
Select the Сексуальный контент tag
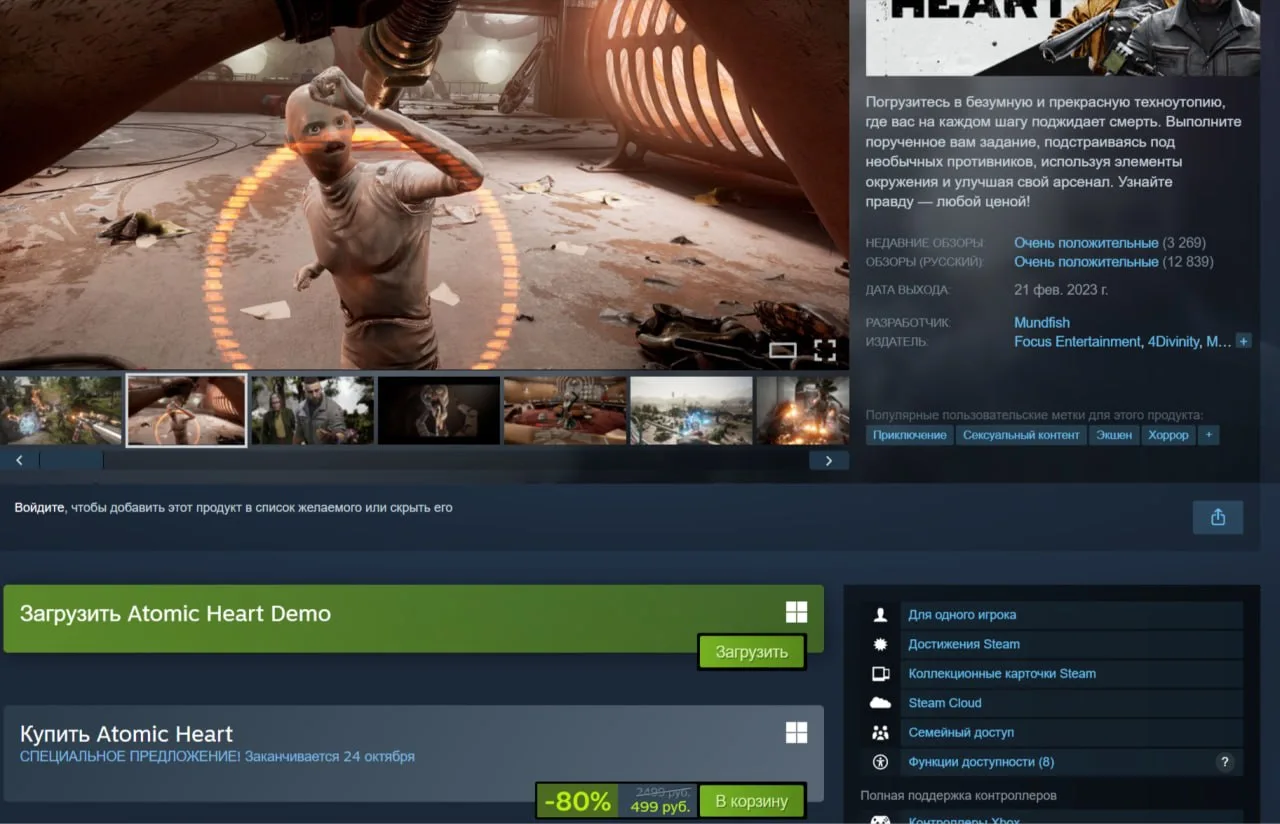click(x=1021, y=435)
